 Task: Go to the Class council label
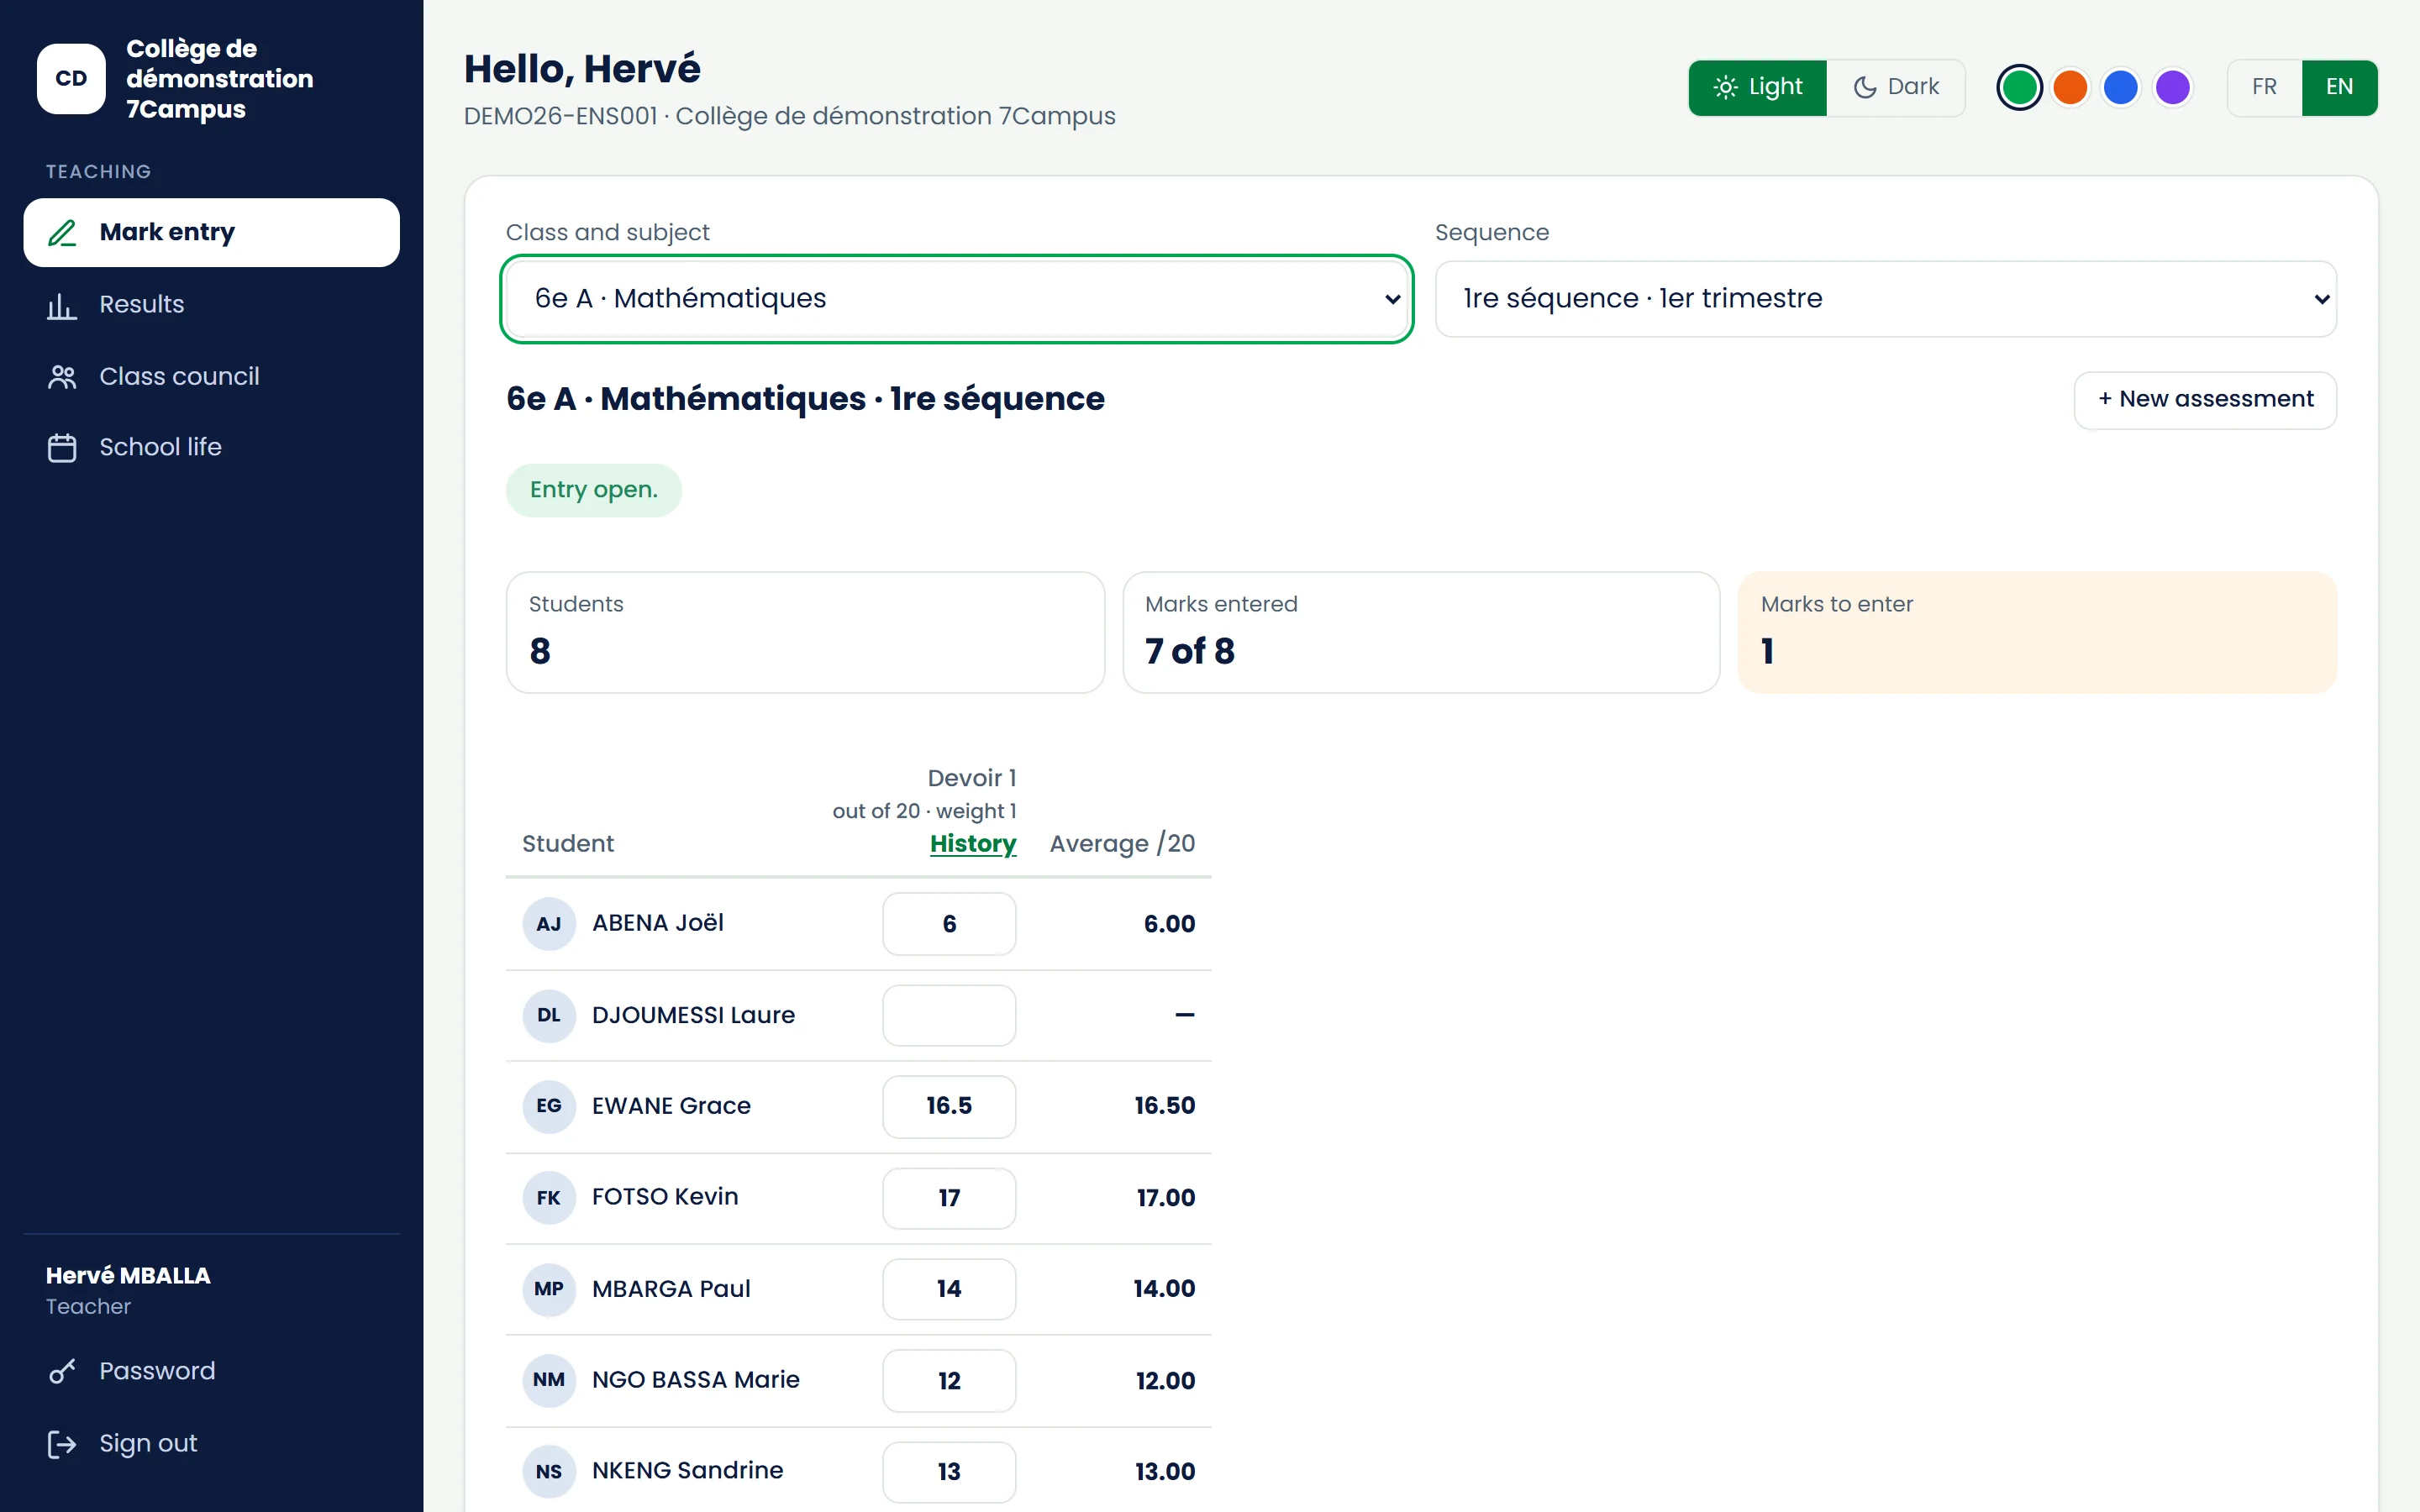pos(179,376)
